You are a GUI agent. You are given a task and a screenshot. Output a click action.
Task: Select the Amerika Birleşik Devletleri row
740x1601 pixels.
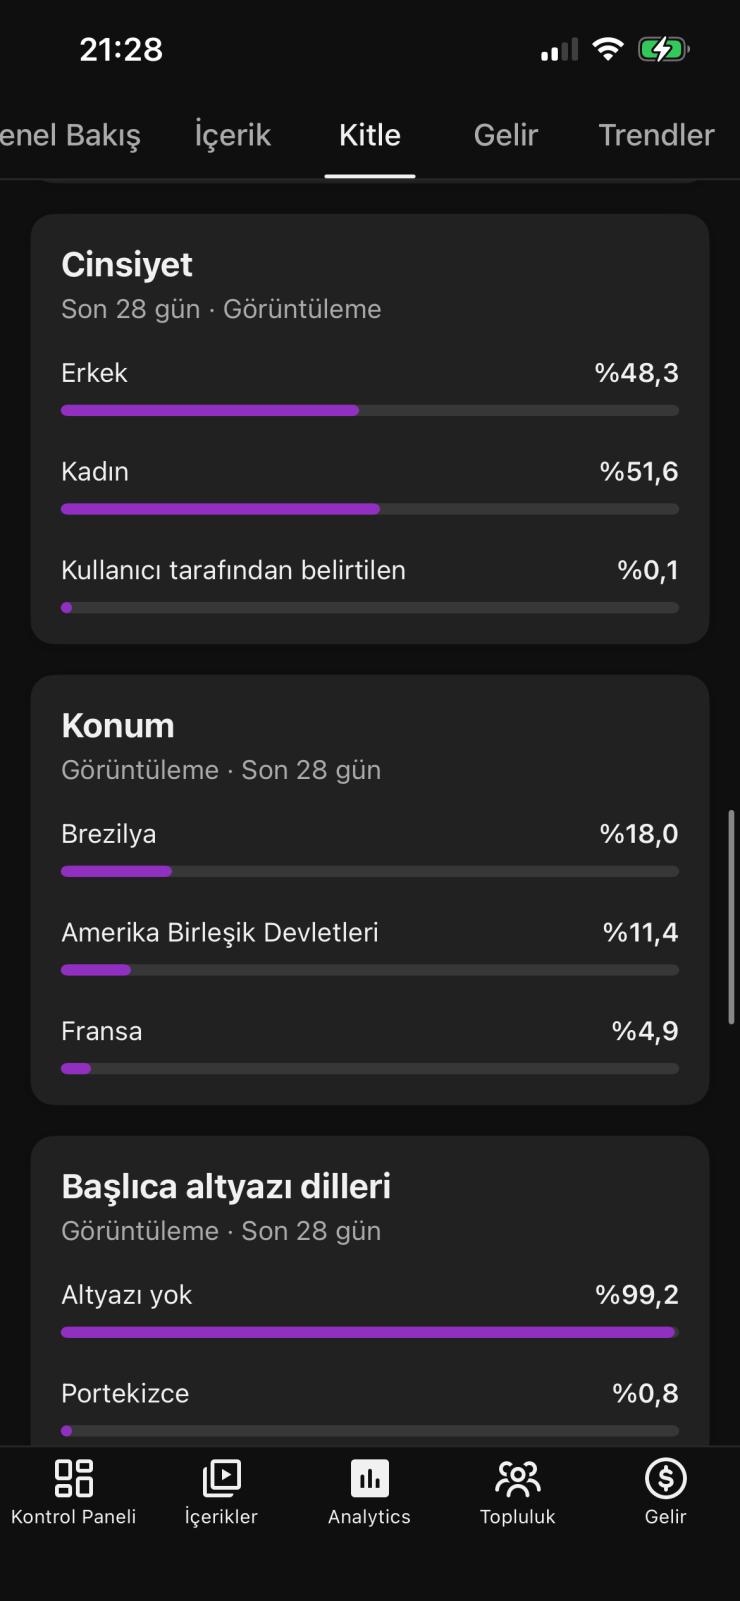[370, 950]
